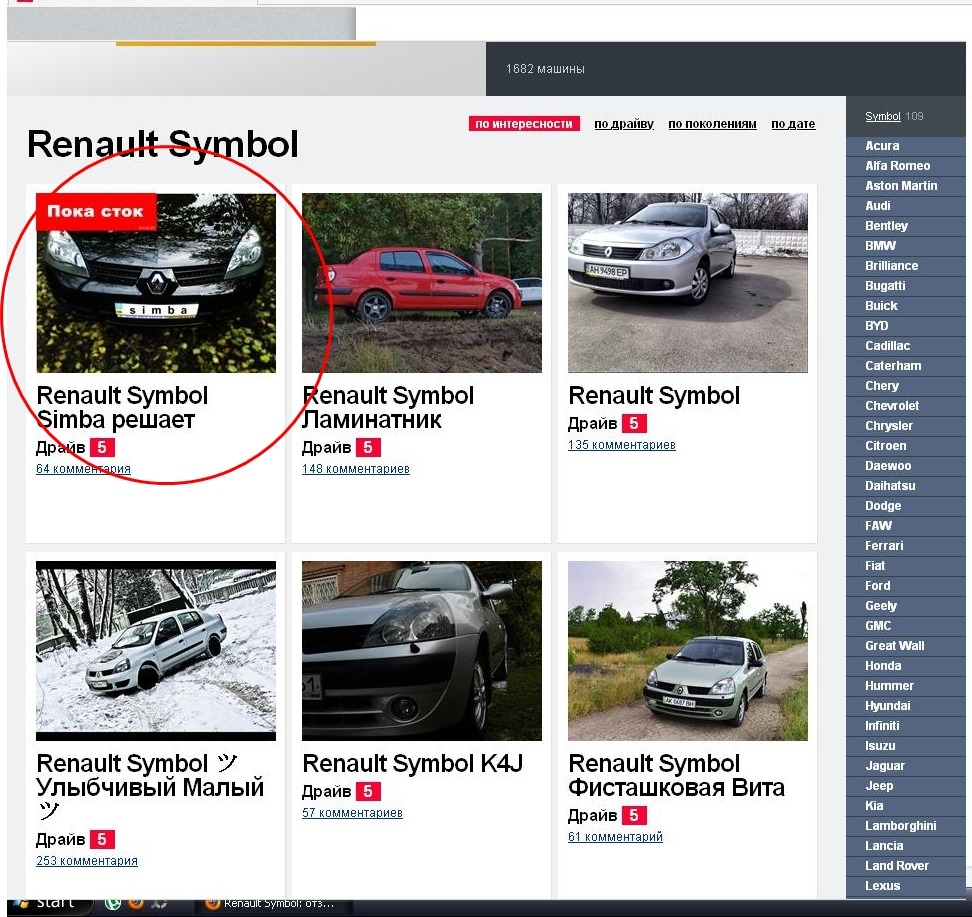Open 'Renault Symbol Simba решает' title
Image resolution: width=972 pixels, height=917 pixels.
(122, 407)
